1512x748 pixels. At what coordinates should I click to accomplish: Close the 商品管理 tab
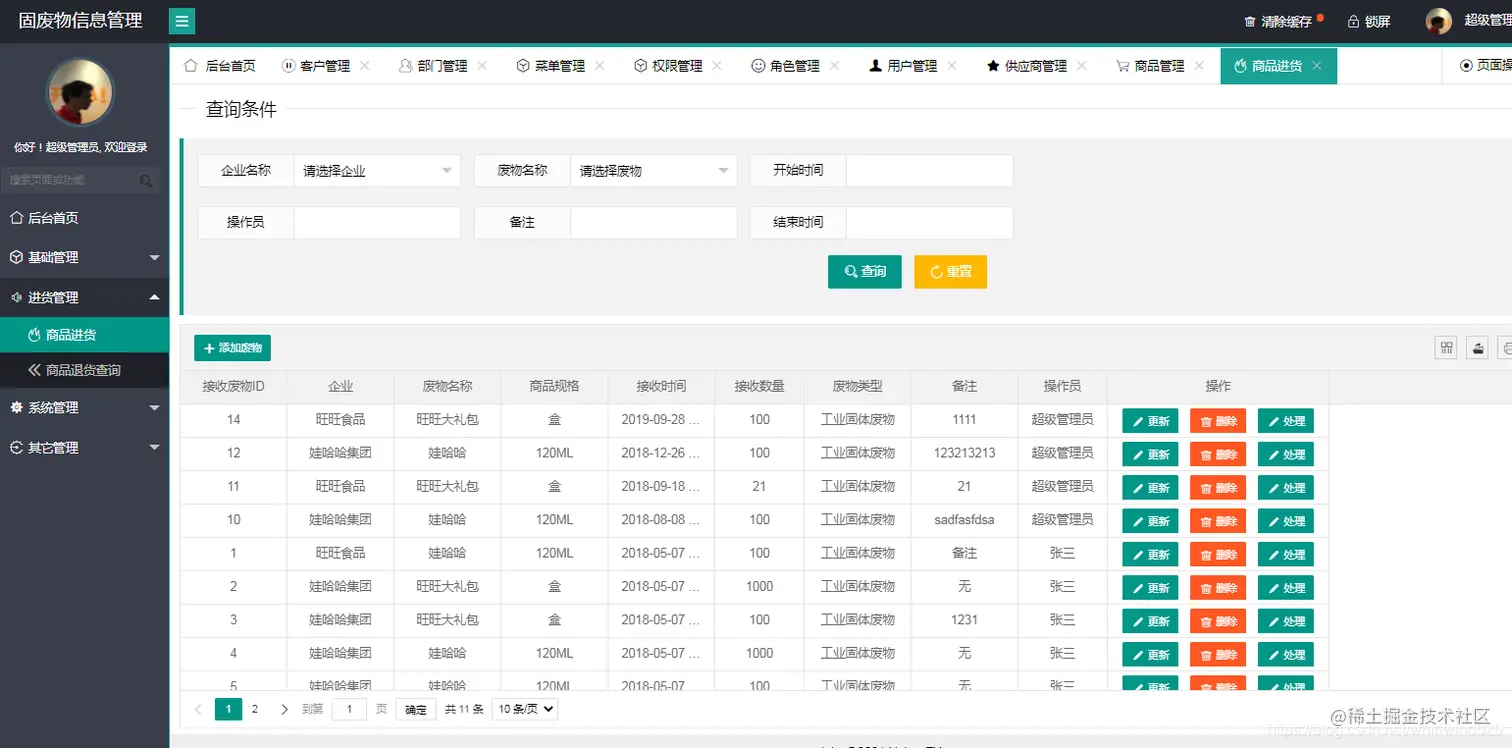pyautogui.click(x=1199, y=65)
